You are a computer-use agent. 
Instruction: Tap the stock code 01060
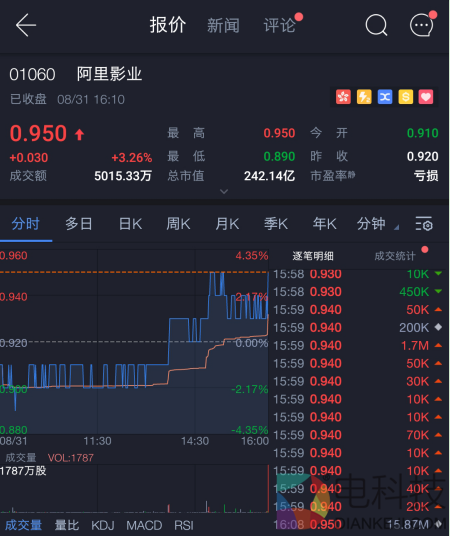tap(32, 75)
